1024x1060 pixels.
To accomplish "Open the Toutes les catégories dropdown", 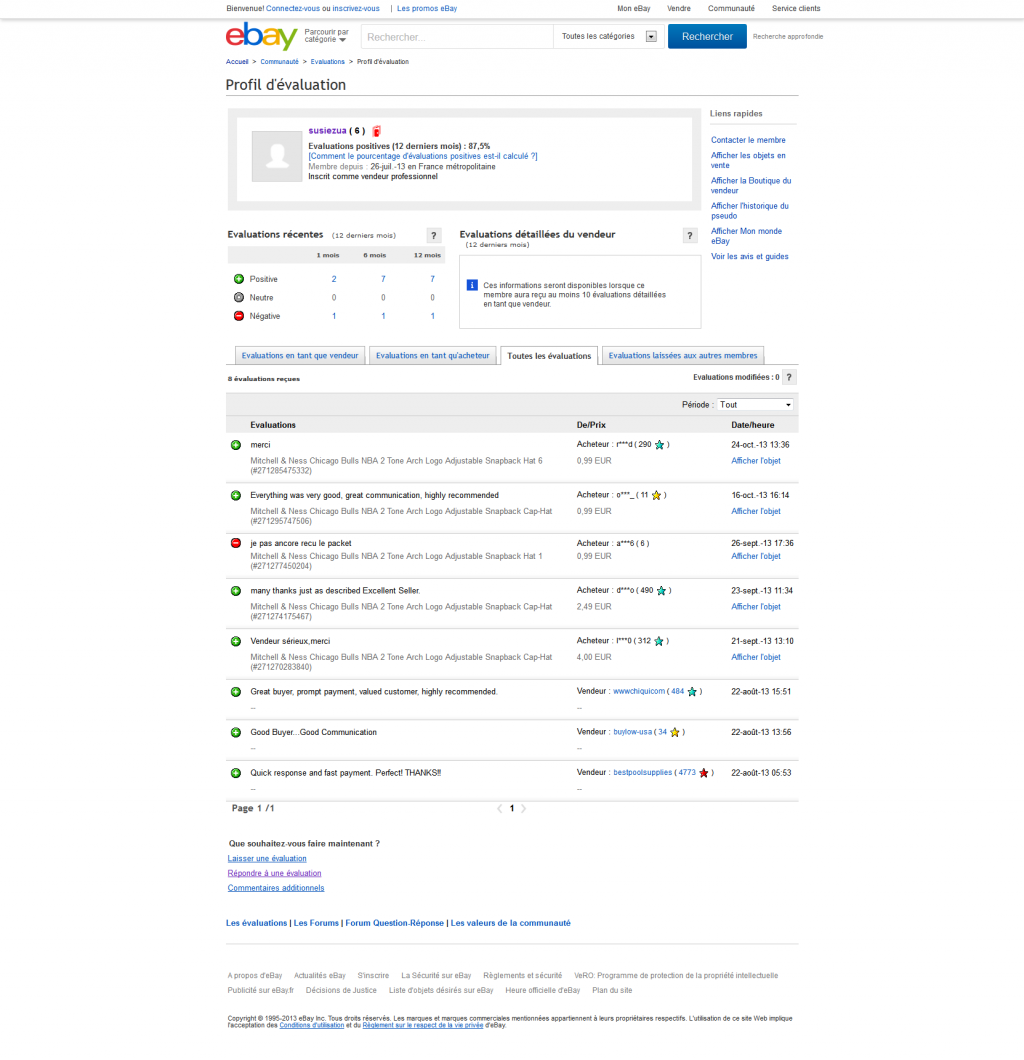I will coord(609,37).
